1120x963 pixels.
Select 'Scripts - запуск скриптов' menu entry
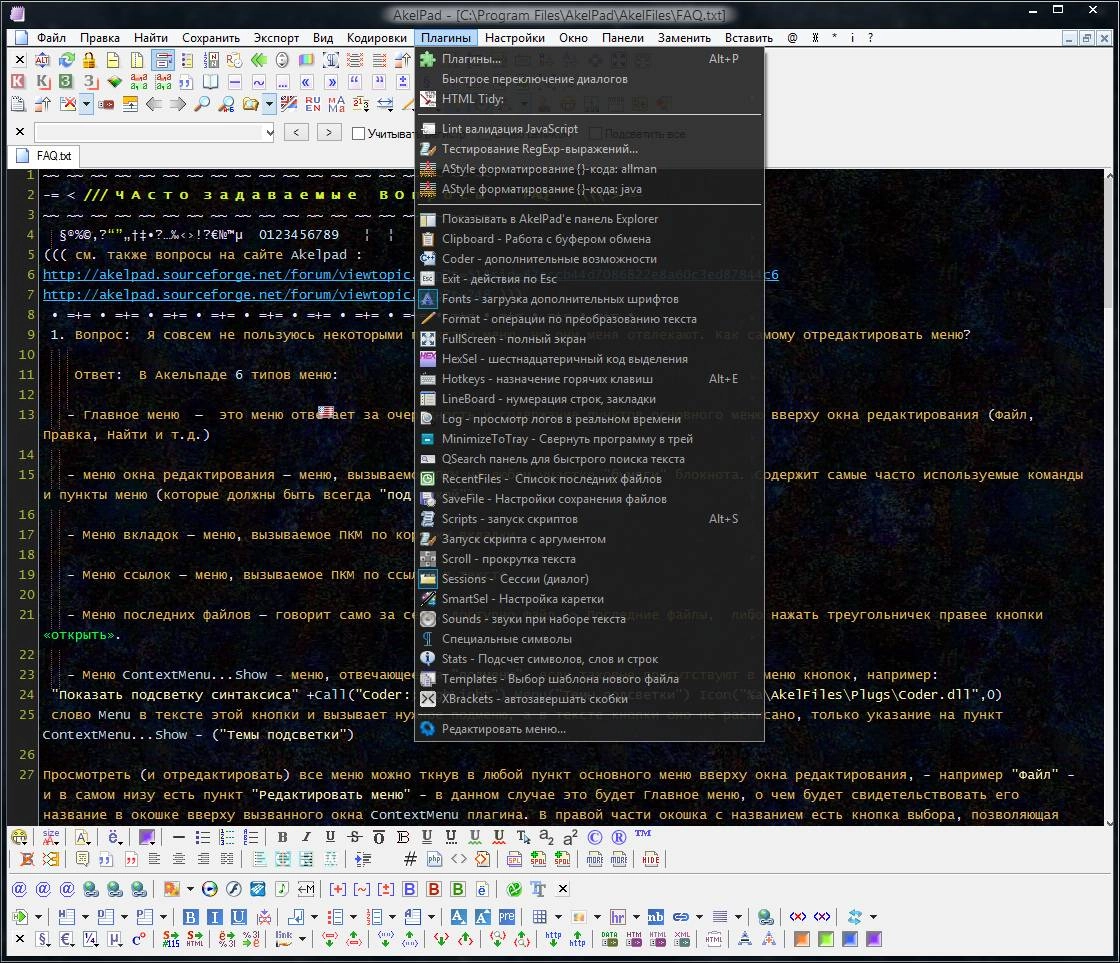click(589, 519)
